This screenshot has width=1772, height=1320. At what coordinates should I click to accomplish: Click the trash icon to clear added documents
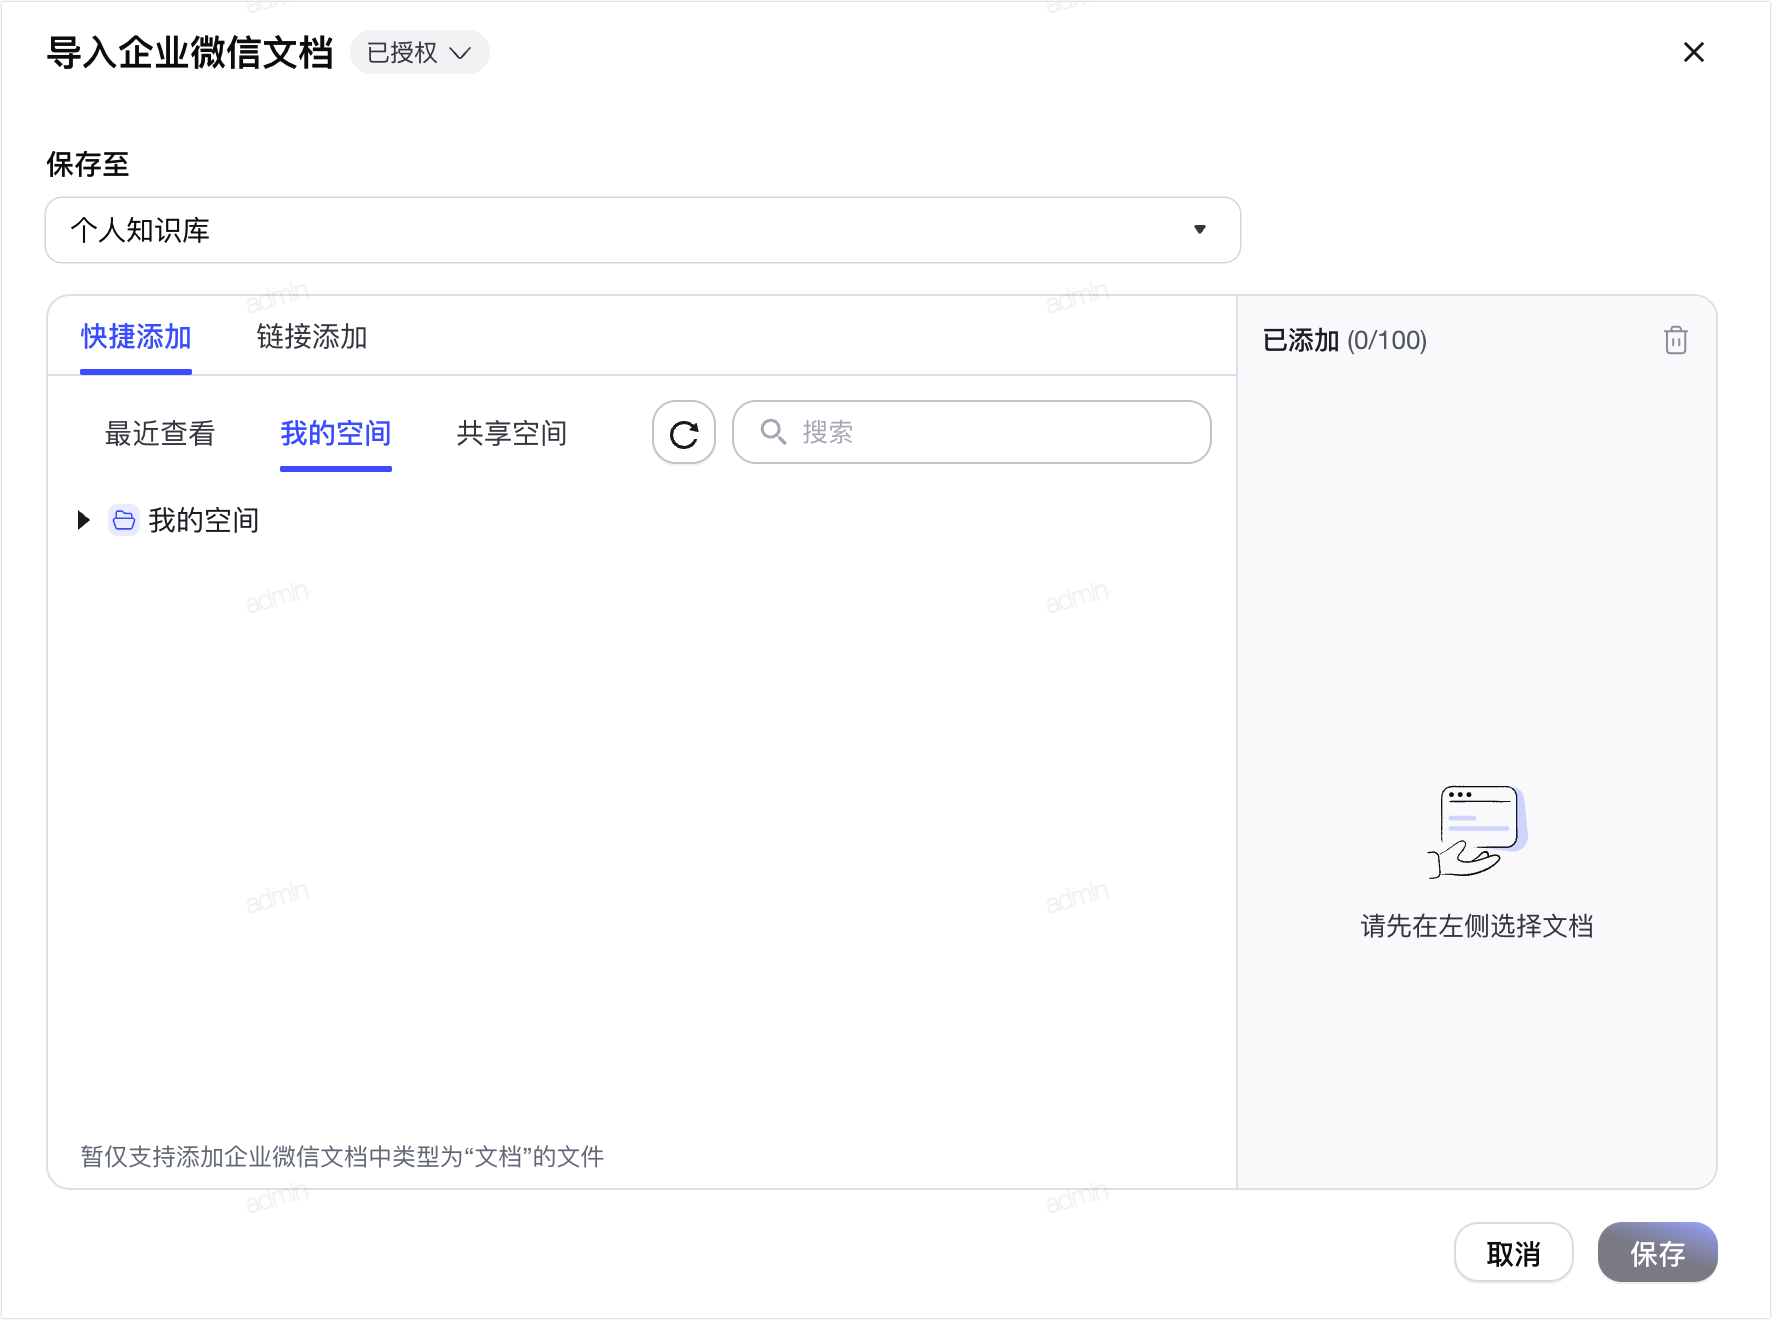click(x=1676, y=341)
